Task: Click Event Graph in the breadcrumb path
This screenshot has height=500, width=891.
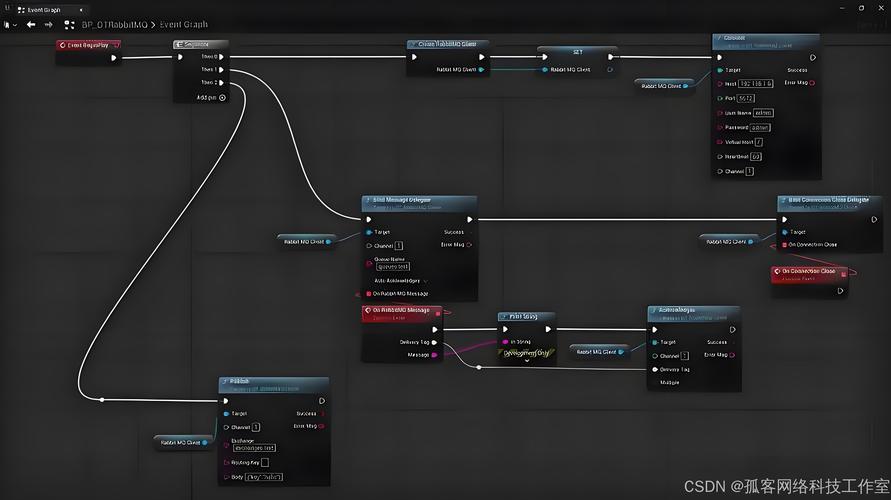Action: tap(183, 24)
